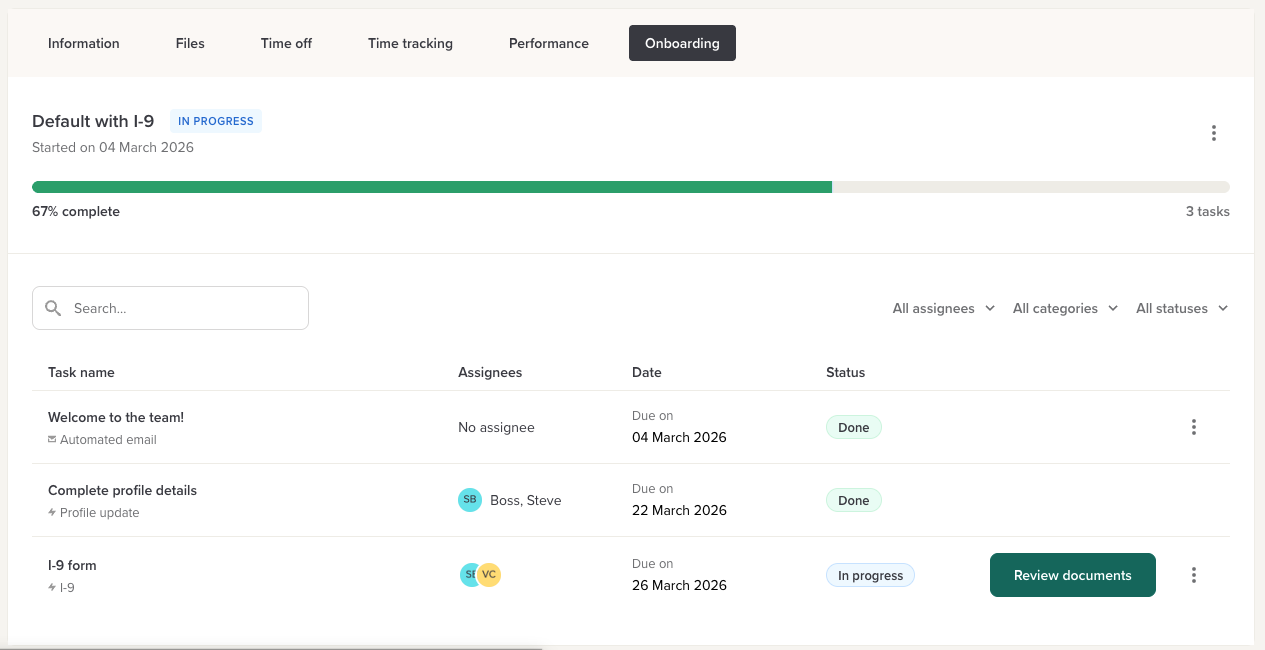Open three-dot menu for I-9 form task
The height and width of the screenshot is (650, 1265).
(1193, 575)
